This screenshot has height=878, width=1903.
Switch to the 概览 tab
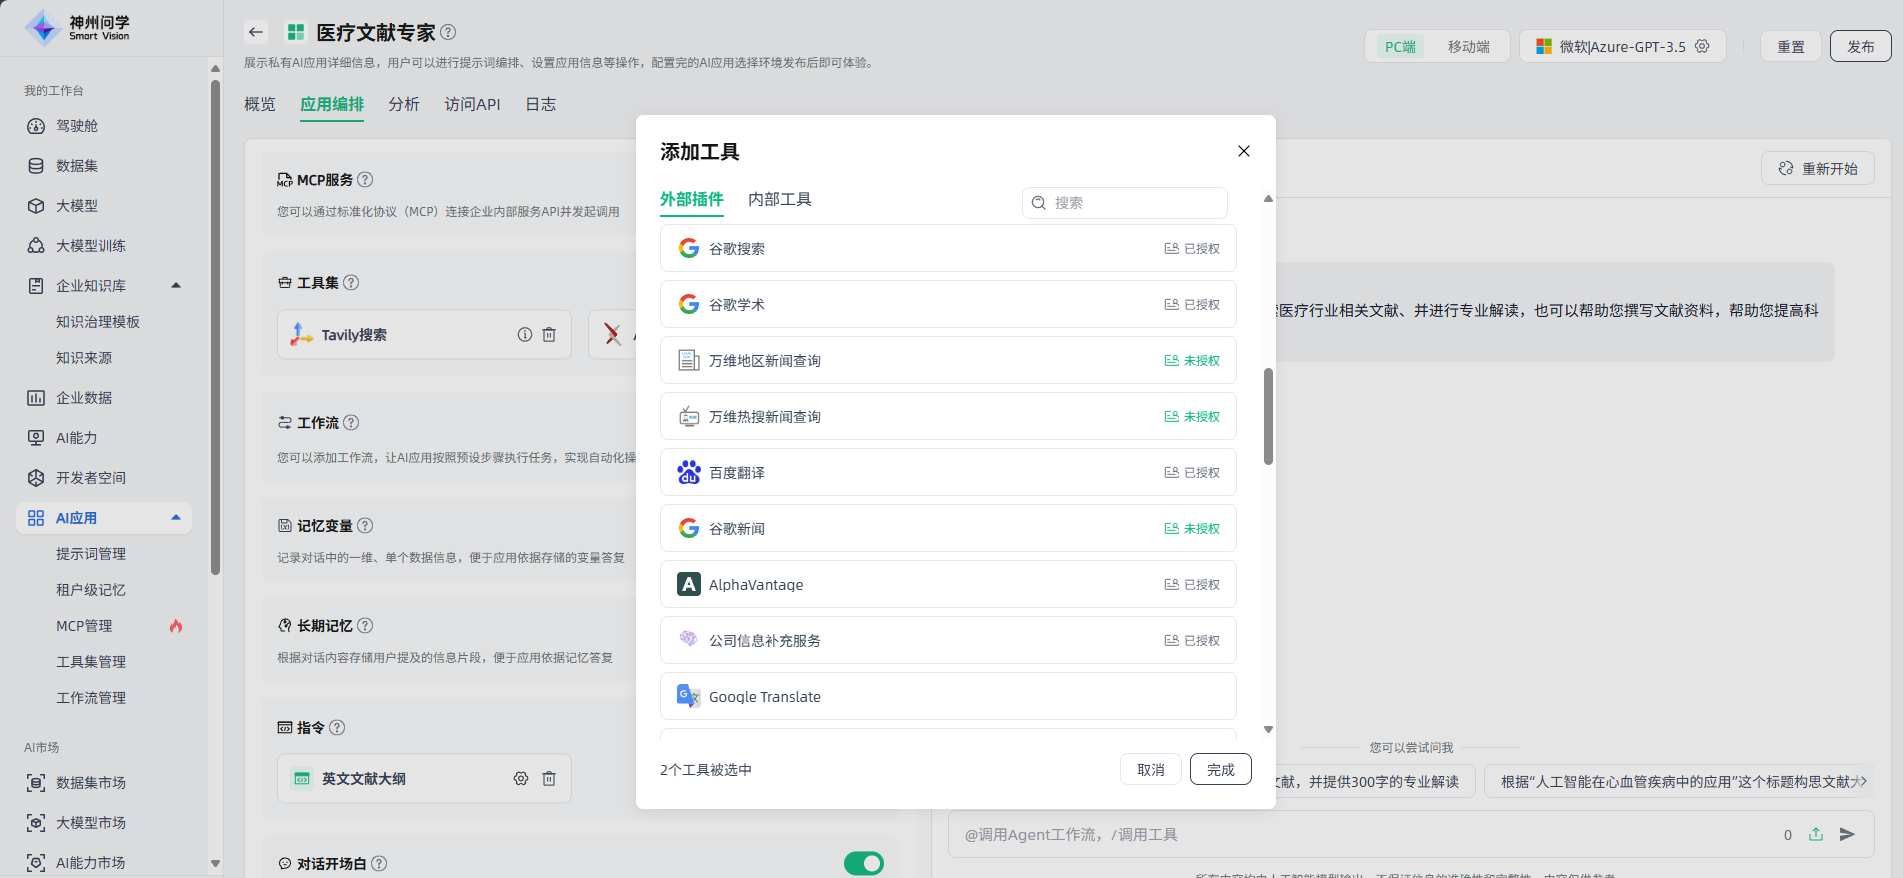click(x=260, y=104)
